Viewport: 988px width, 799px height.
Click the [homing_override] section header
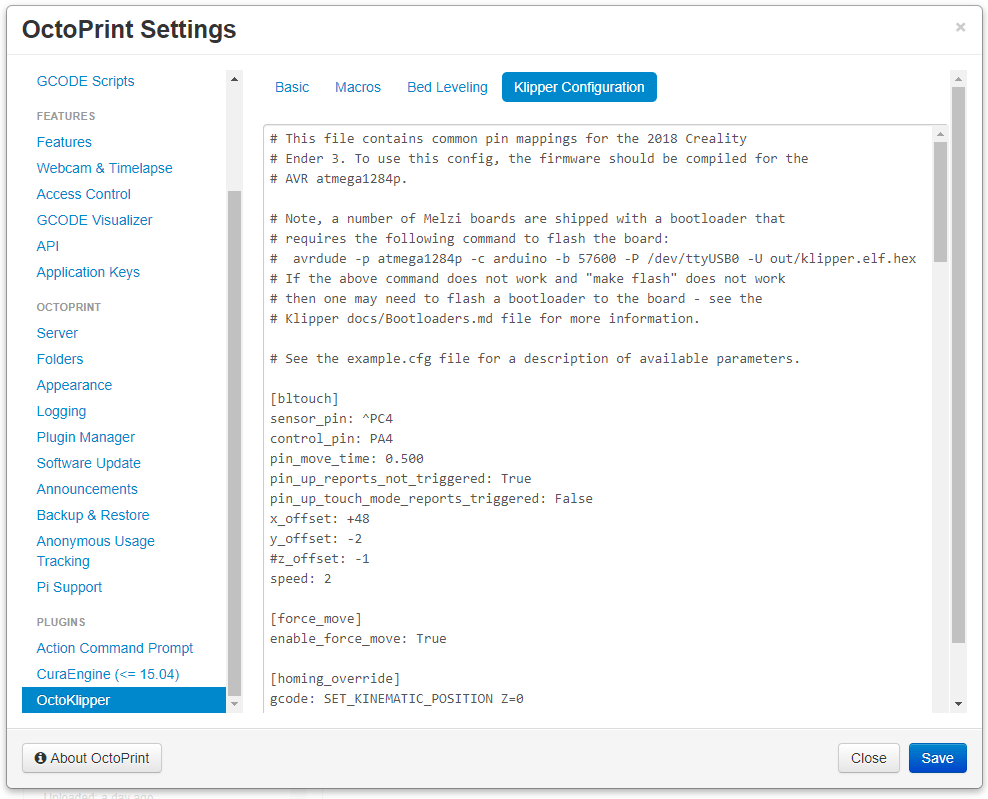[x=335, y=679]
